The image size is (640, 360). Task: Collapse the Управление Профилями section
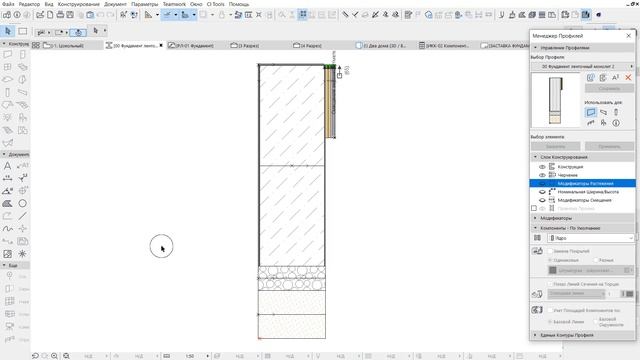(536, 48)
